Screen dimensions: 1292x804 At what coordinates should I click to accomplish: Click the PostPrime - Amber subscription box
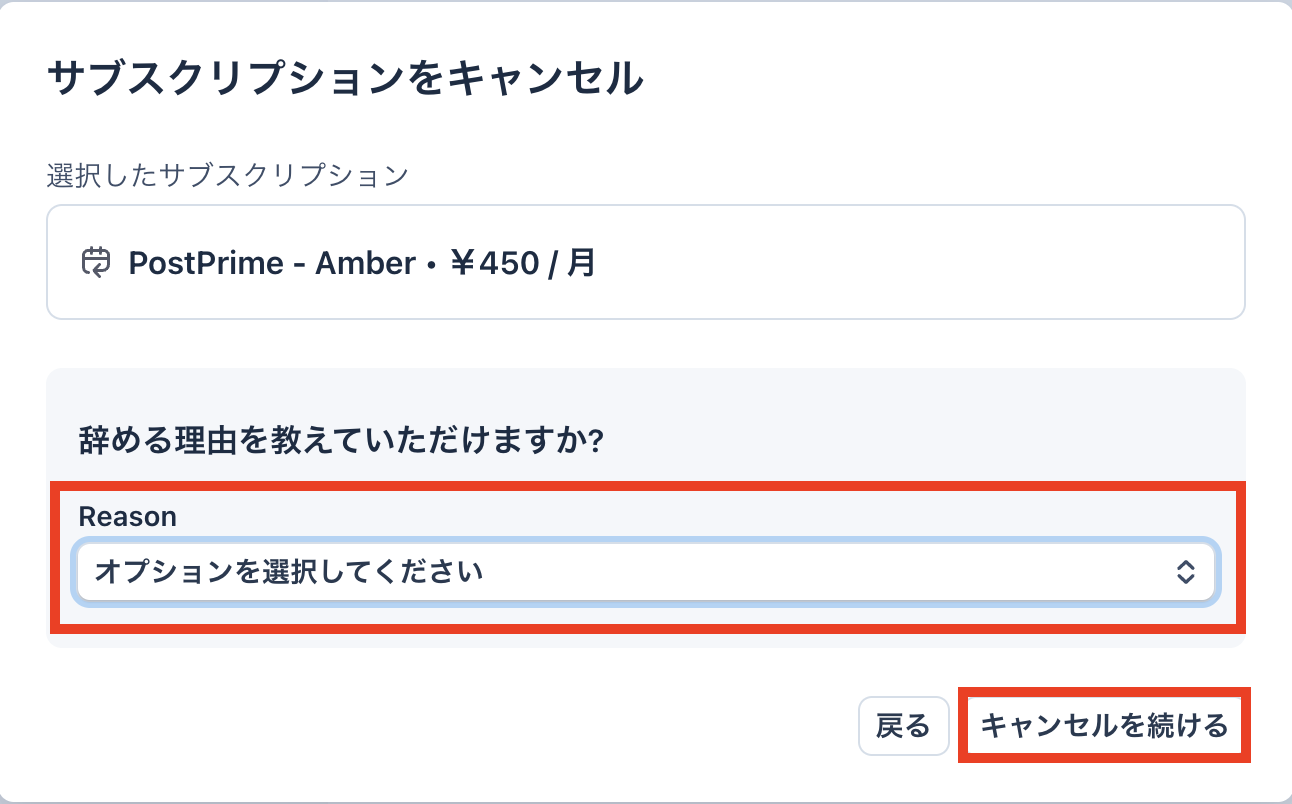pyautogui.click(x=646, y=262)
